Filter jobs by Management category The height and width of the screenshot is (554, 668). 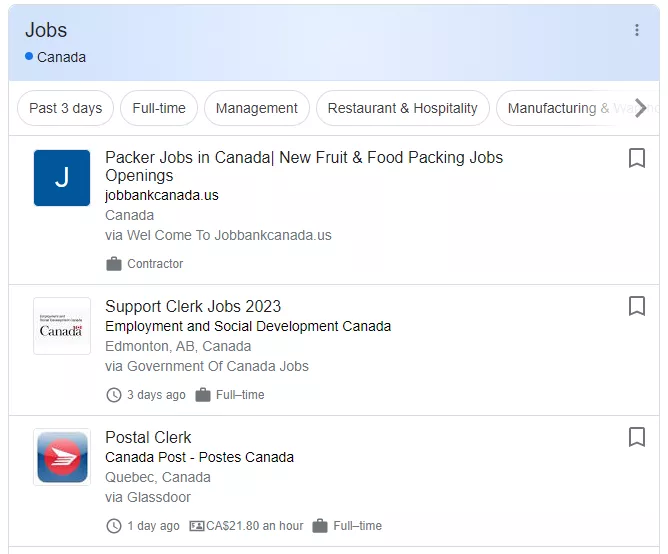(x=256, y=108)
